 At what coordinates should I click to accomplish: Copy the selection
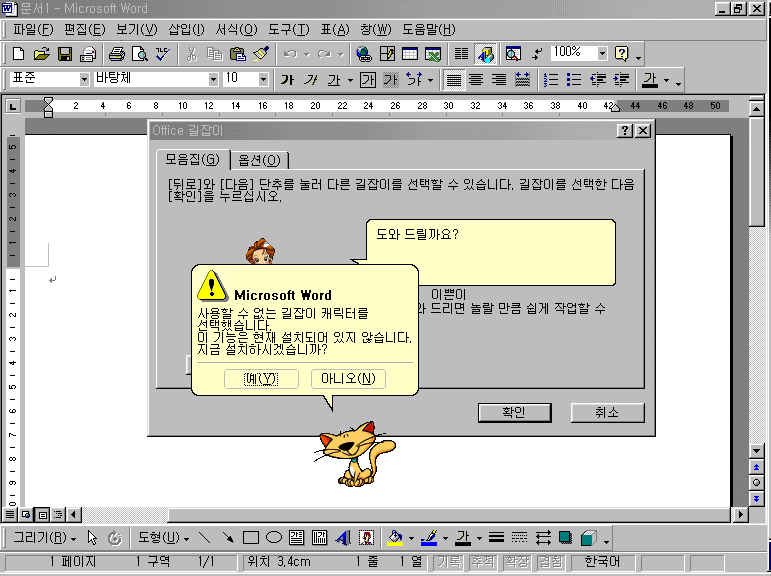[x=215, y=54]
